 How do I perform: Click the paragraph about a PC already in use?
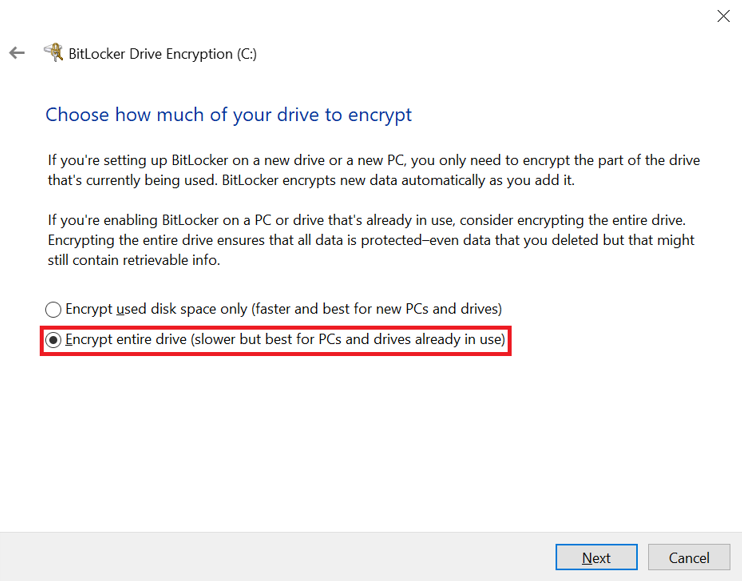(x=371, y=240)
